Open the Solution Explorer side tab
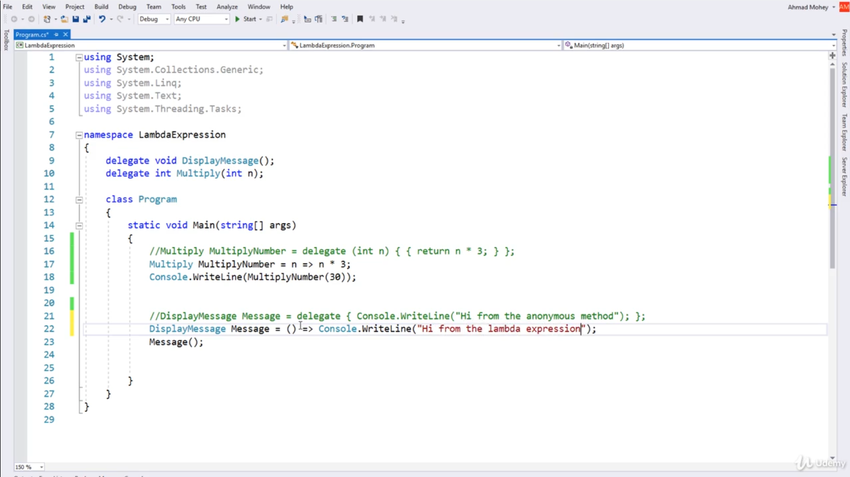850x477 pixels. point(845,85)
